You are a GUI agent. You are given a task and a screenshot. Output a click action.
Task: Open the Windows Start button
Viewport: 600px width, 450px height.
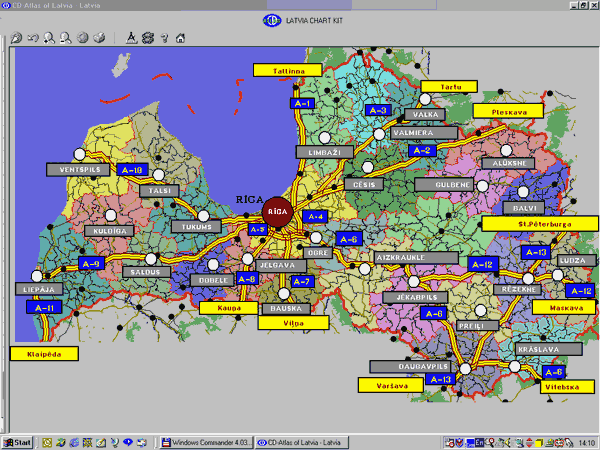click(x=18, y=443)
